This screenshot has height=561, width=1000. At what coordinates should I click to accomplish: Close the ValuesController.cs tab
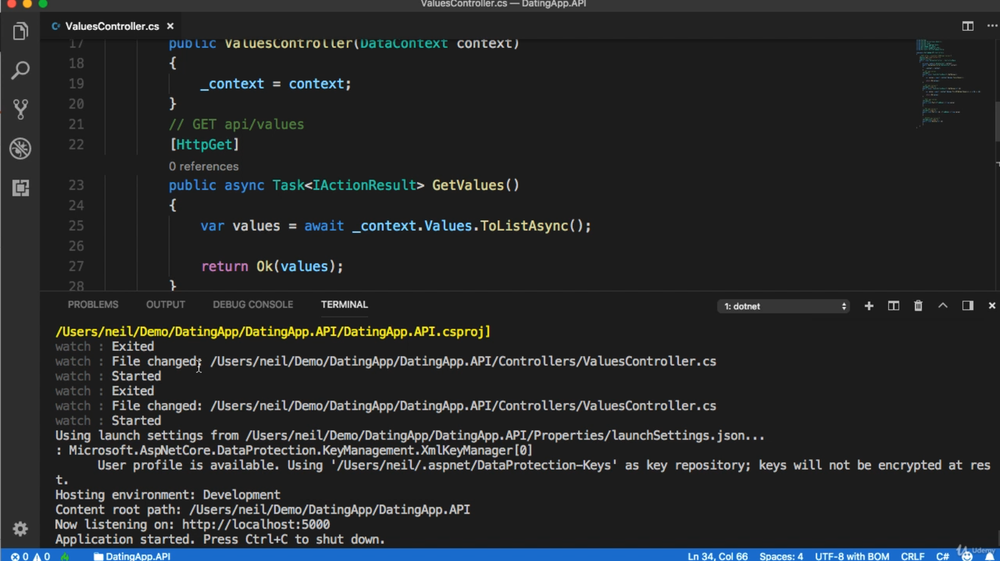click(170, 26)
